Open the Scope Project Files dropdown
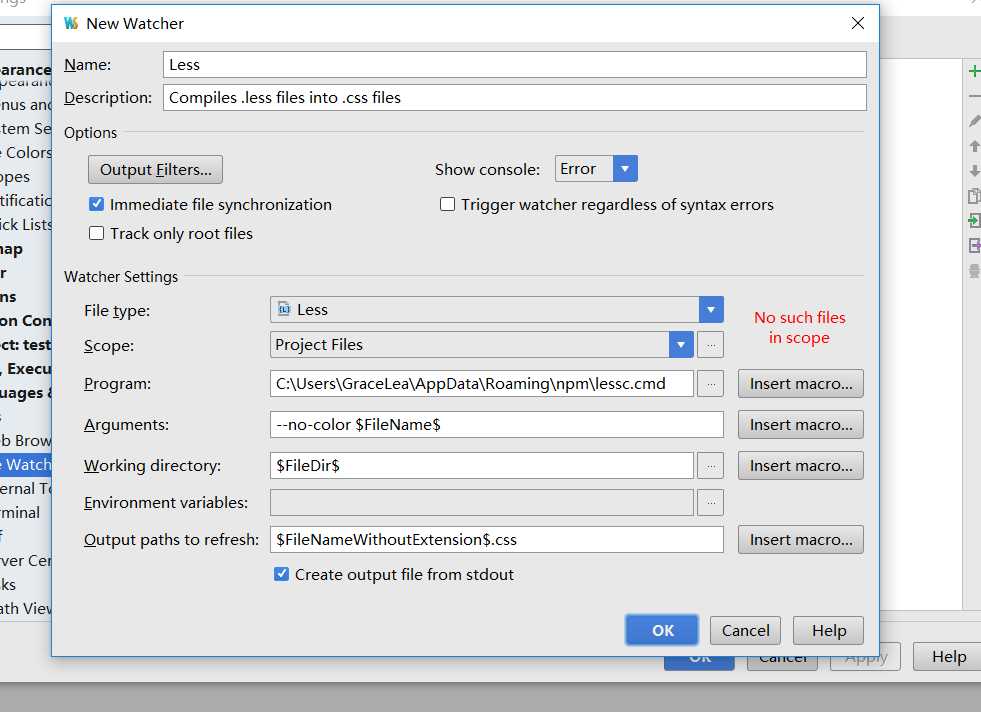The width and height of the screenshot is (981, 712). click(482, 345)
